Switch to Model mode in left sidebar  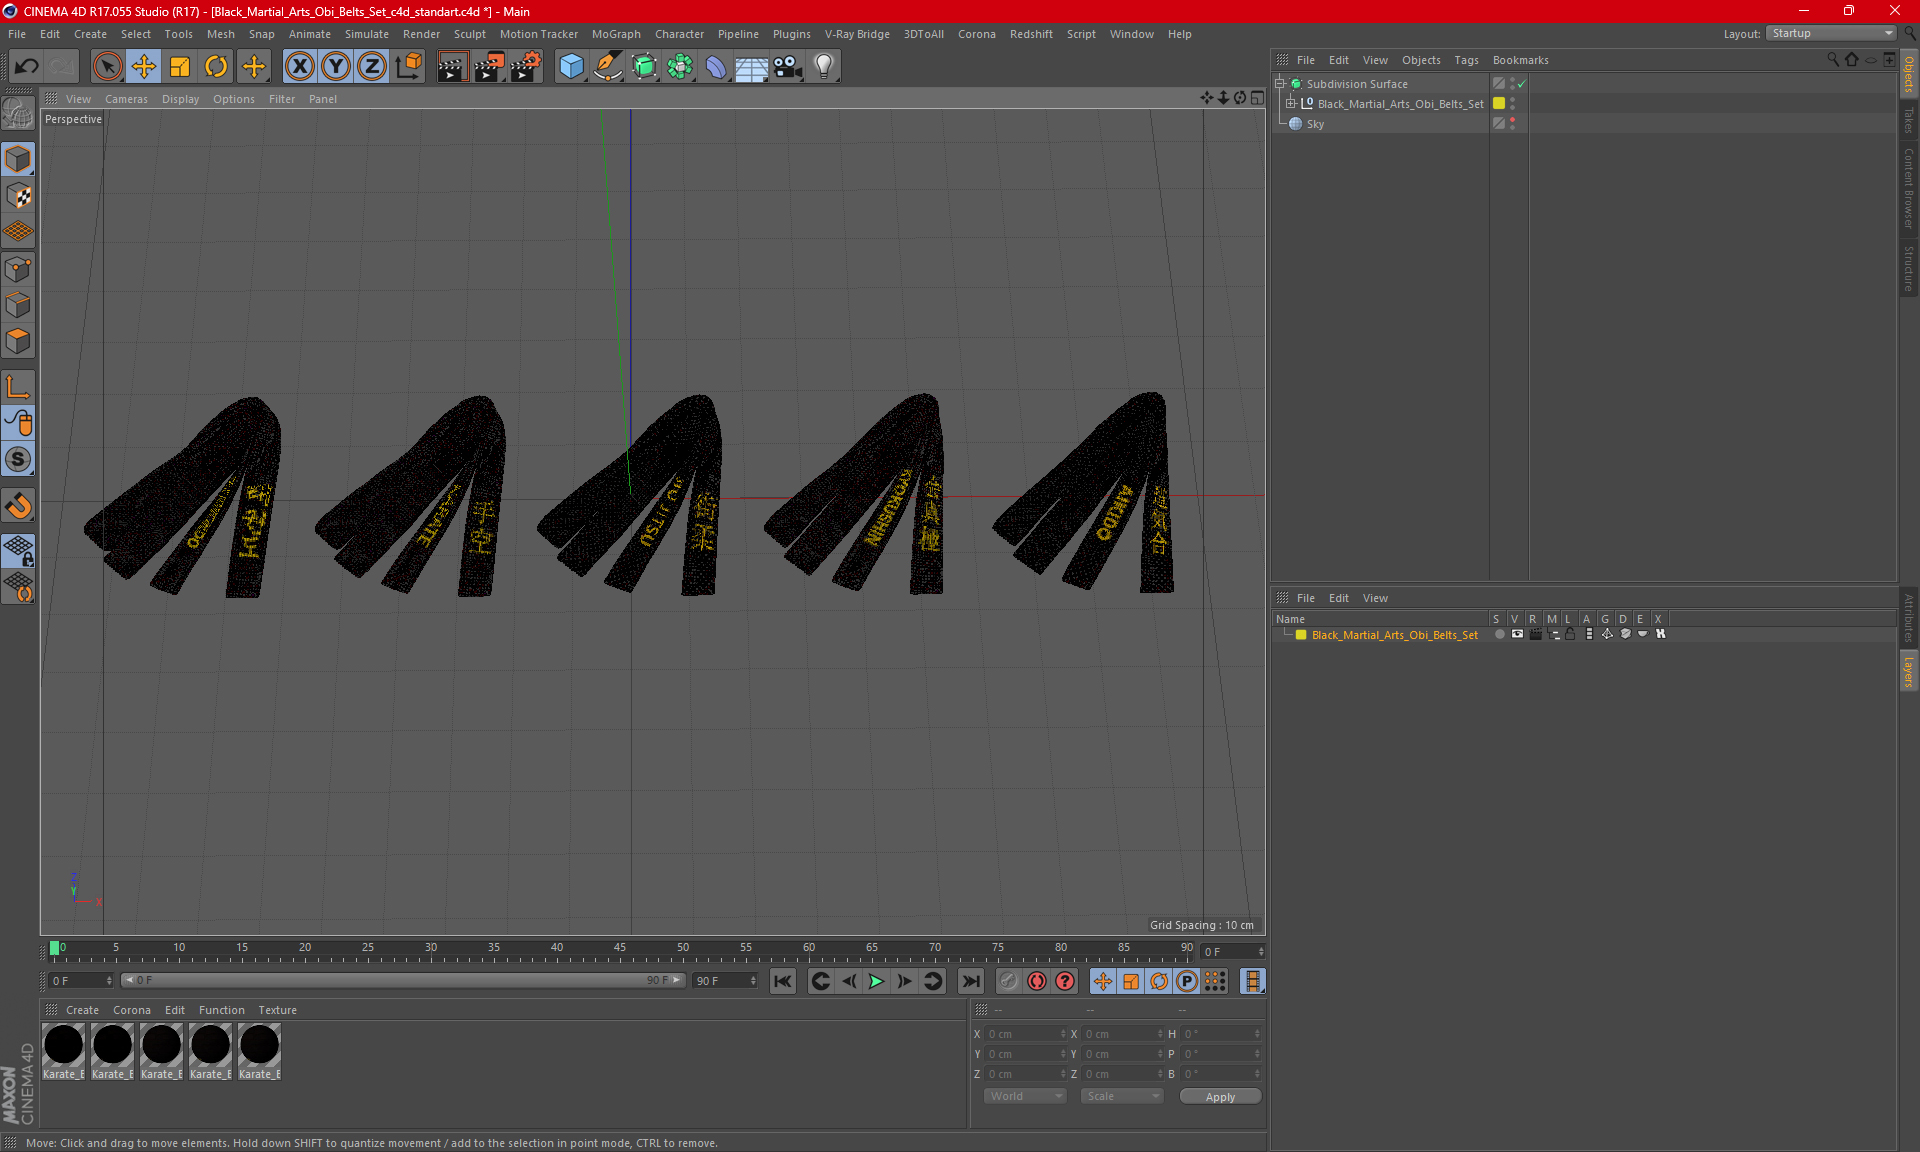tap(18, 159)
